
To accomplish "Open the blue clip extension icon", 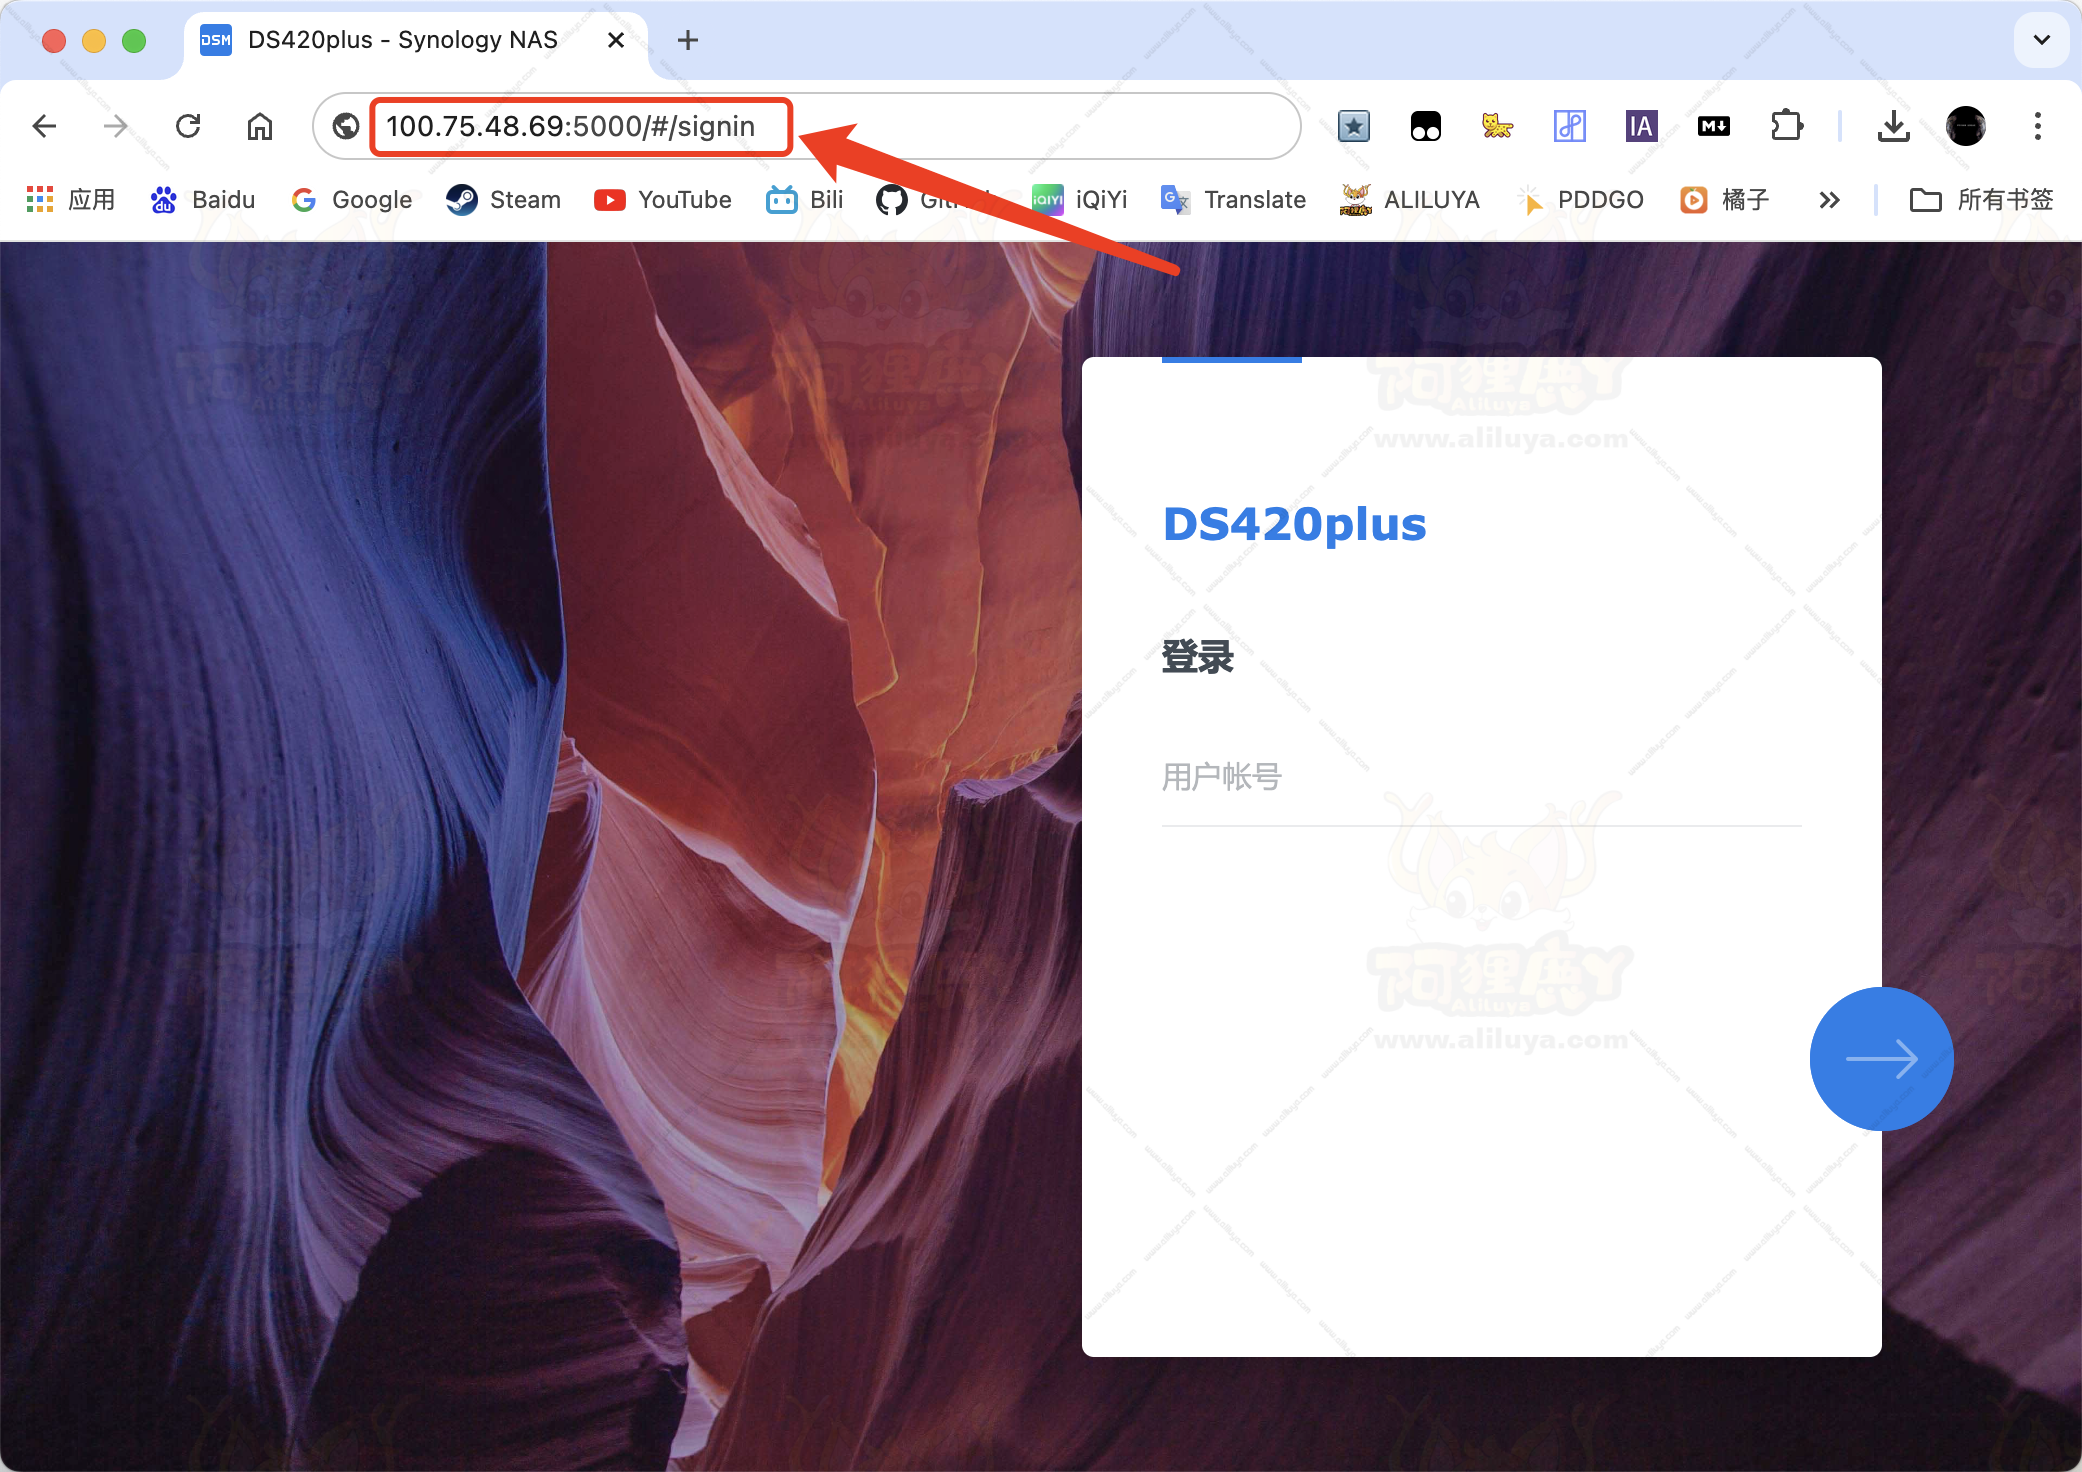I will point(1570,126).
